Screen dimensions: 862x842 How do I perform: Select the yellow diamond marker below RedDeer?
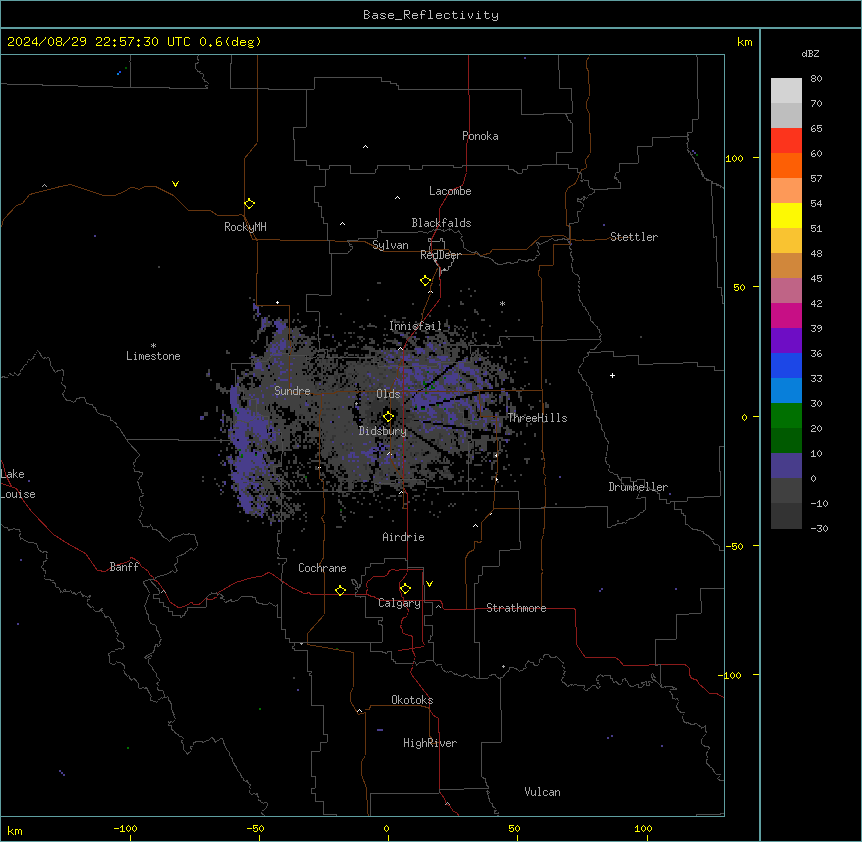[x=426, y=281]
